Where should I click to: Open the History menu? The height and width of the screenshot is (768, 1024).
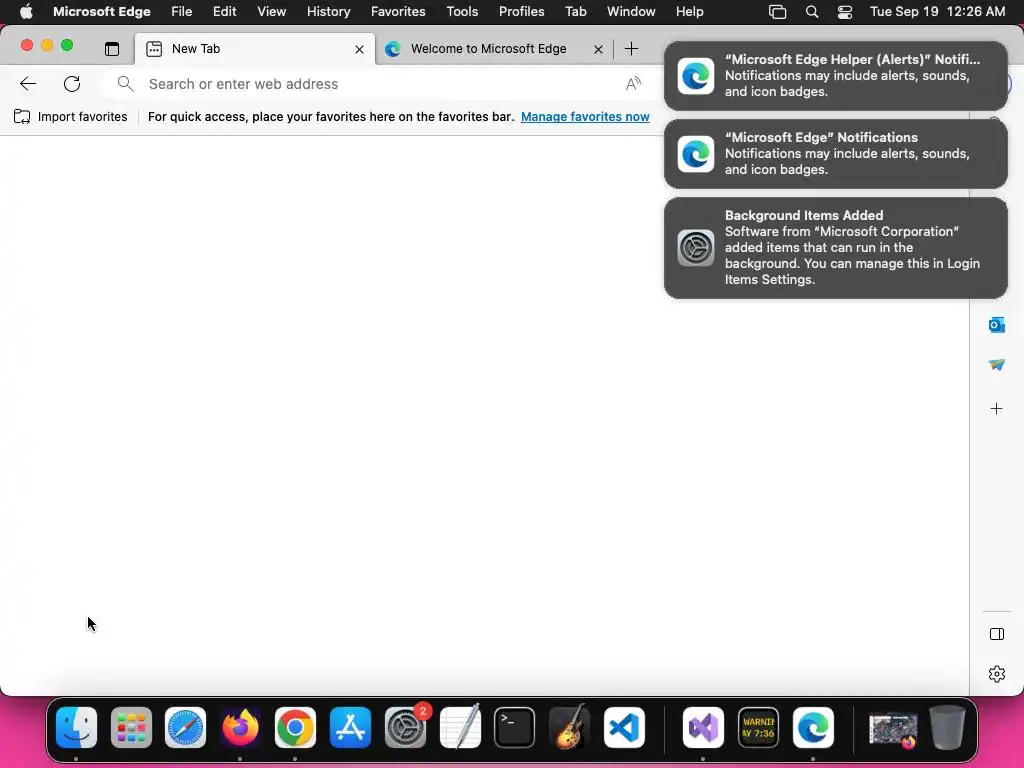point(328,12)
